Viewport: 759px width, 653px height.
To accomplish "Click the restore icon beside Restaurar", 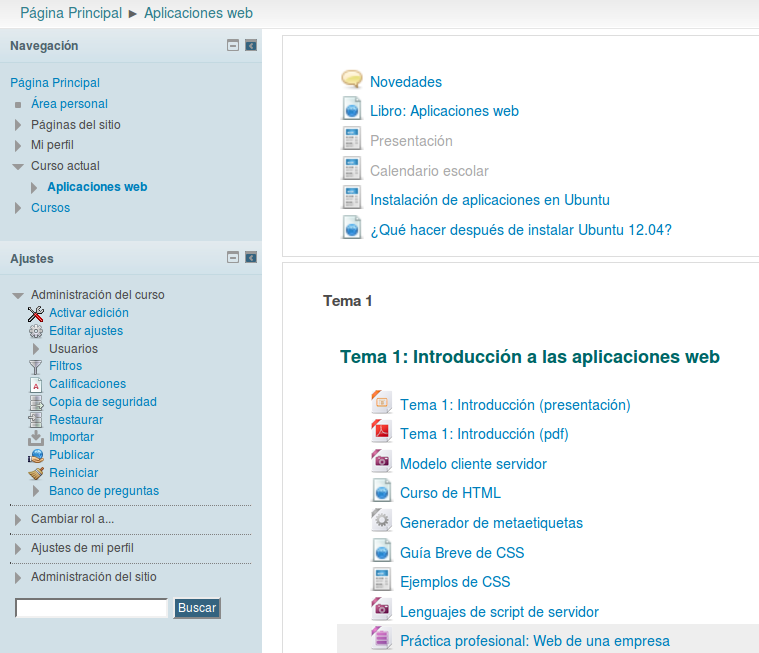I will click(35, 420).
